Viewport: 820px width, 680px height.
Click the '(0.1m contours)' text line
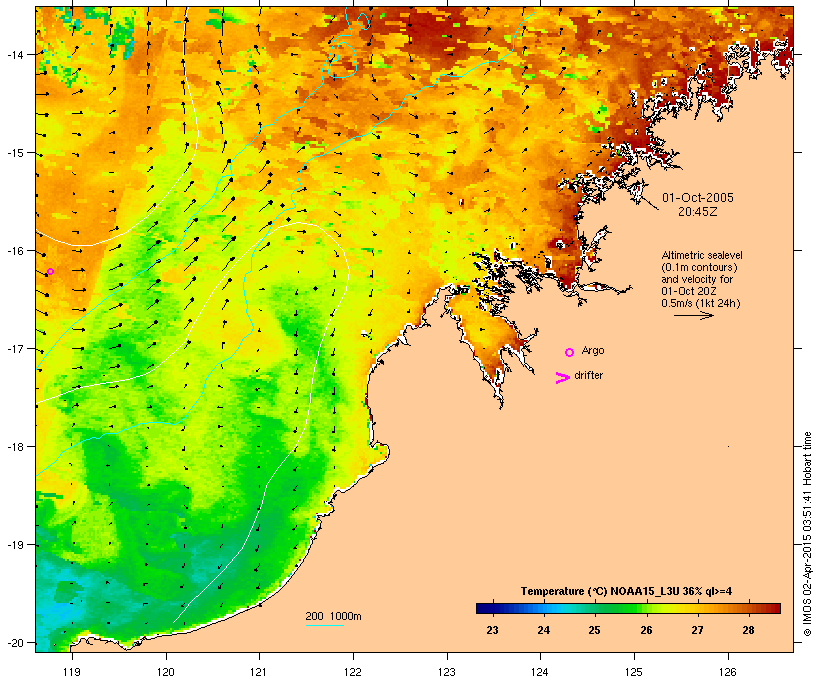click(x=699, y=267)
